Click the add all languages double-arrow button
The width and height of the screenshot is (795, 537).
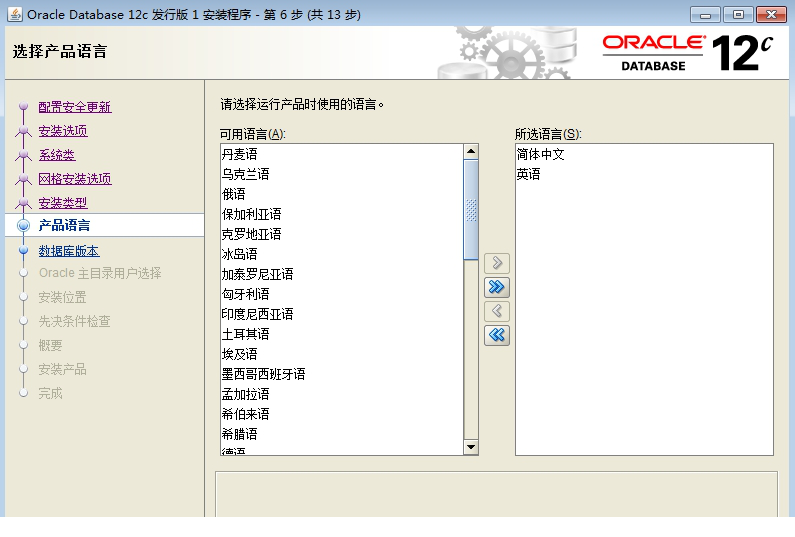pos(497,287)
